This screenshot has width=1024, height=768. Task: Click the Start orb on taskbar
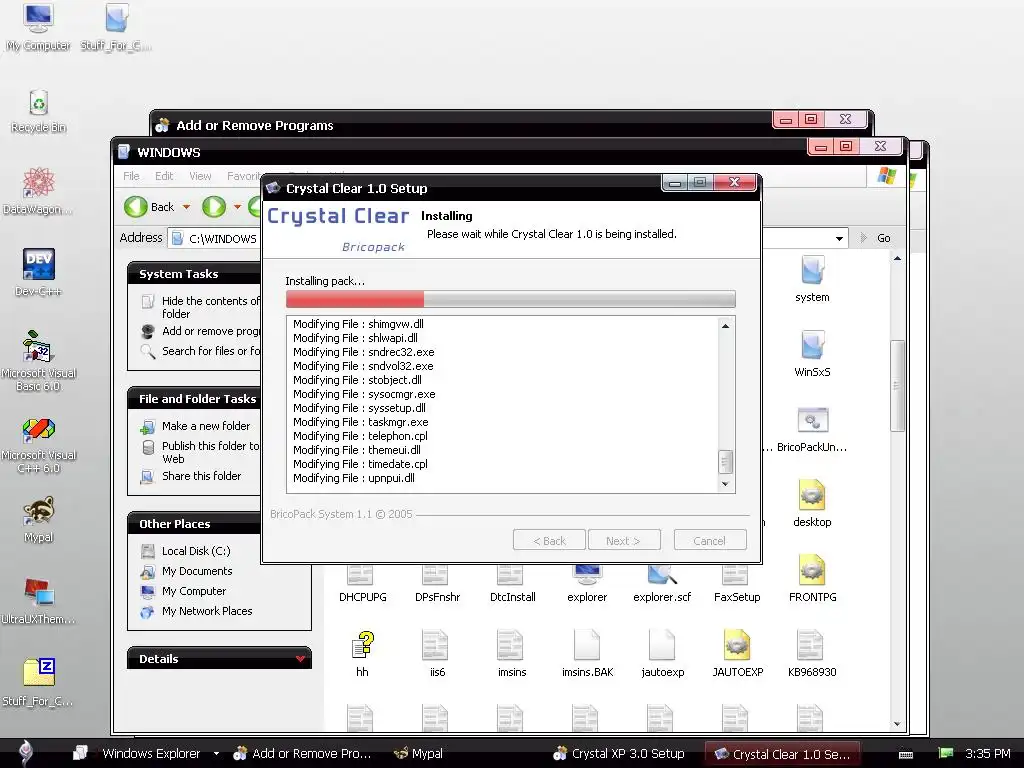pos(25,752)
